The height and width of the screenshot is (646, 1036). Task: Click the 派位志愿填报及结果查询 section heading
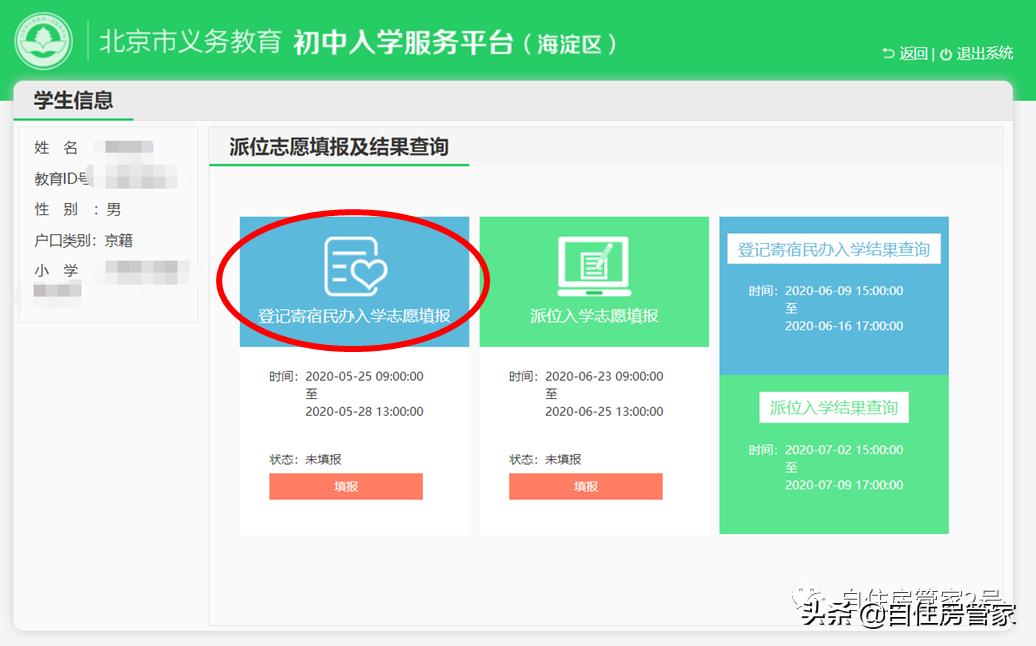click(338, 145)
